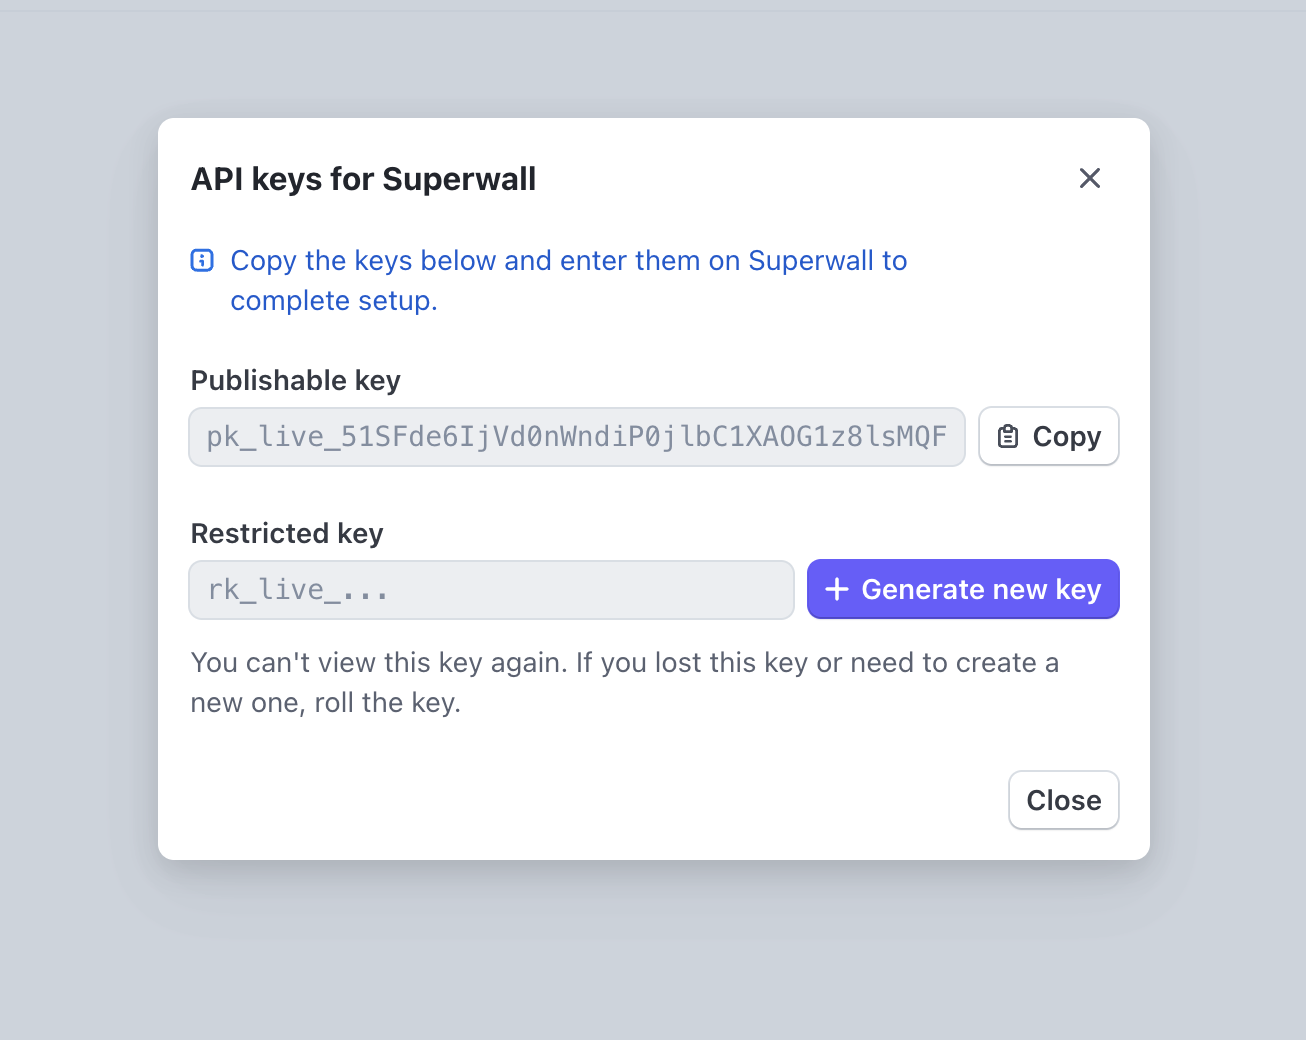This screenshot has height=1040, width=1306.
Task: Copy the publishable key
Action: (1048, 437)
